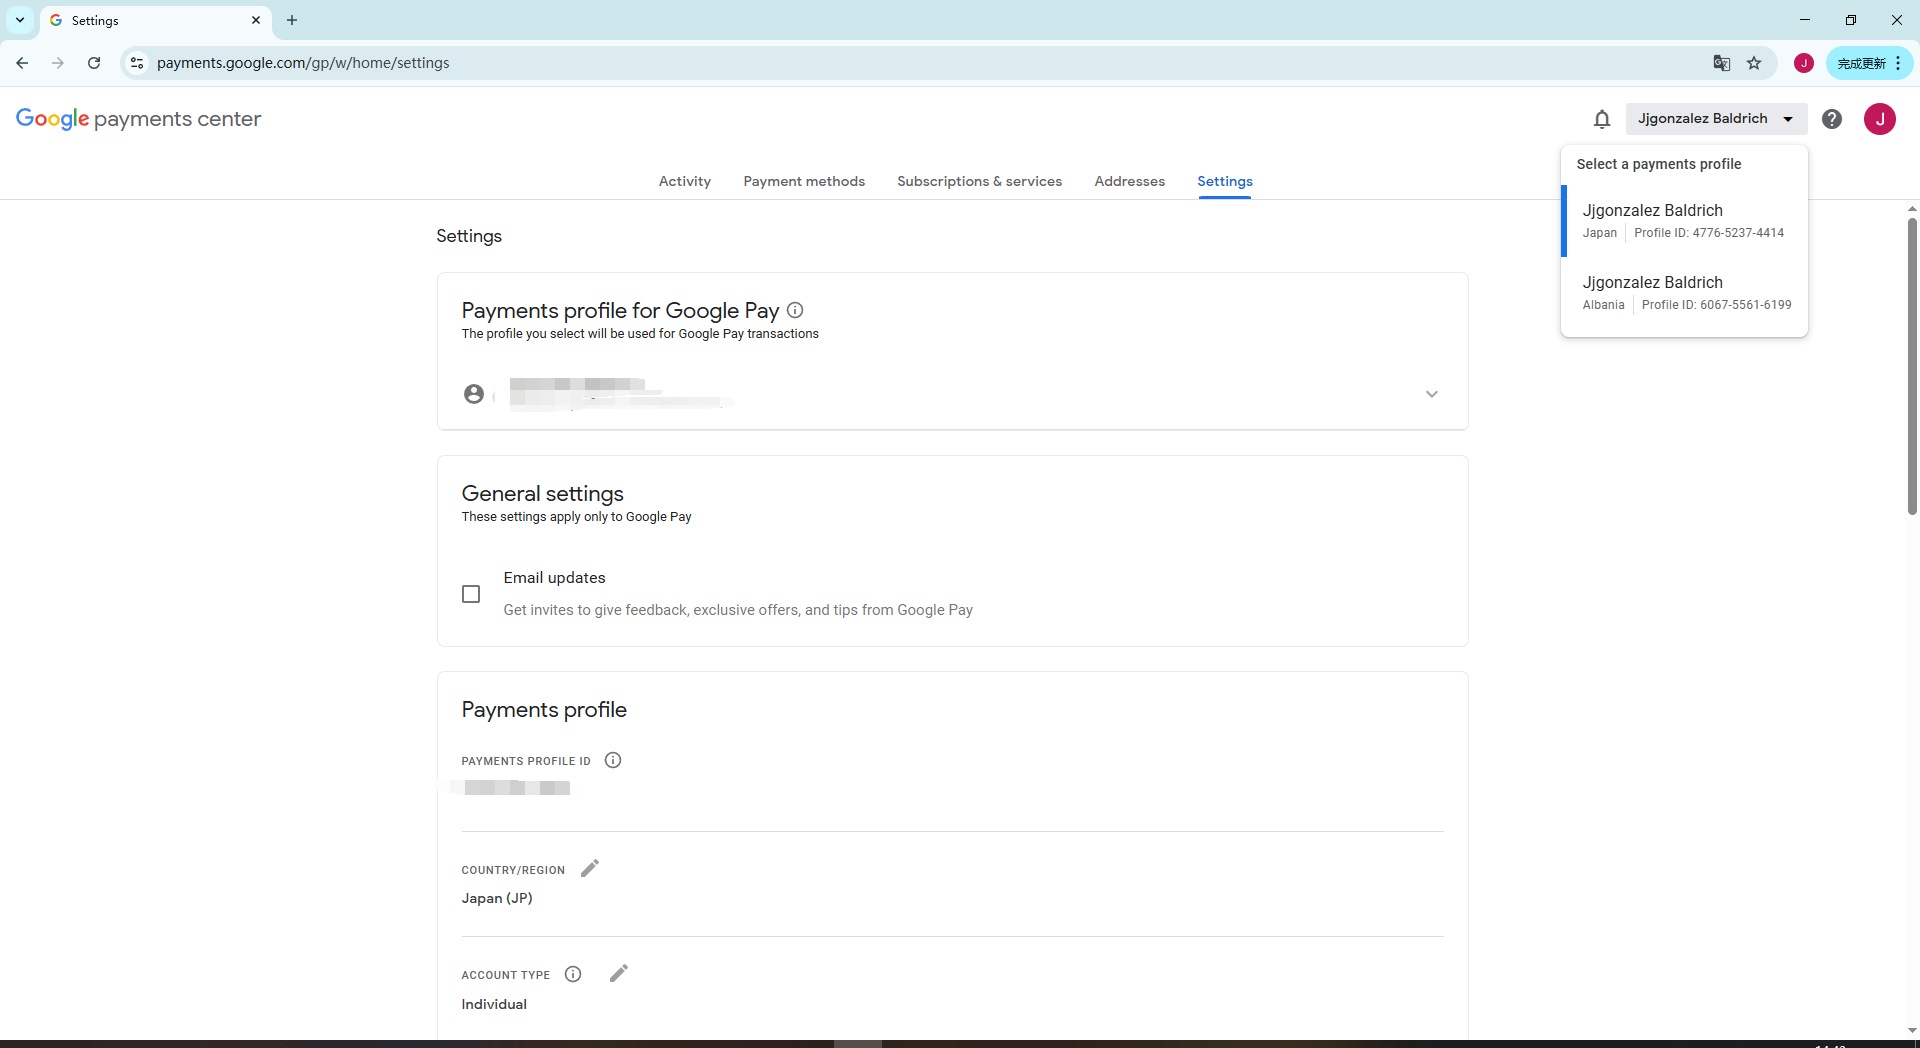Click the Chrome update button

1868,63
